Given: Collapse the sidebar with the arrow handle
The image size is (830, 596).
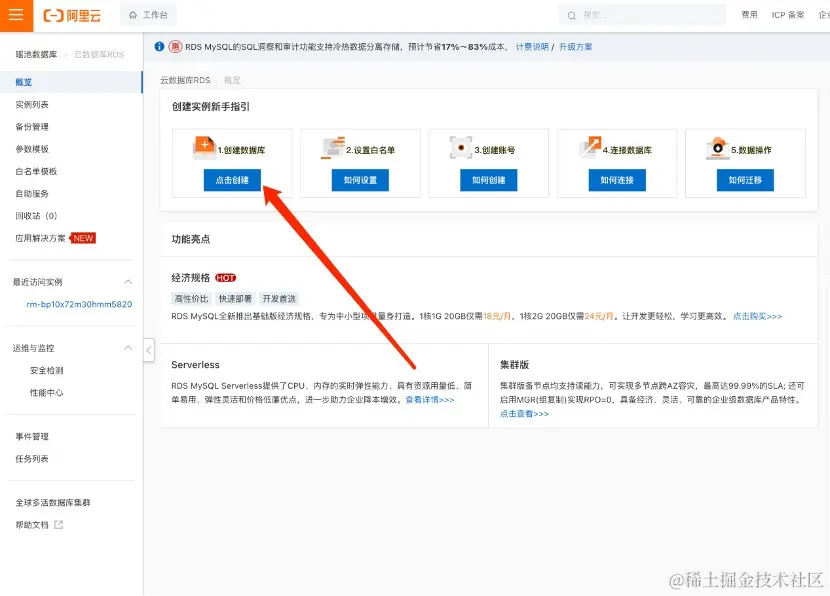Looking at the screenshot, I should point(149,350).
